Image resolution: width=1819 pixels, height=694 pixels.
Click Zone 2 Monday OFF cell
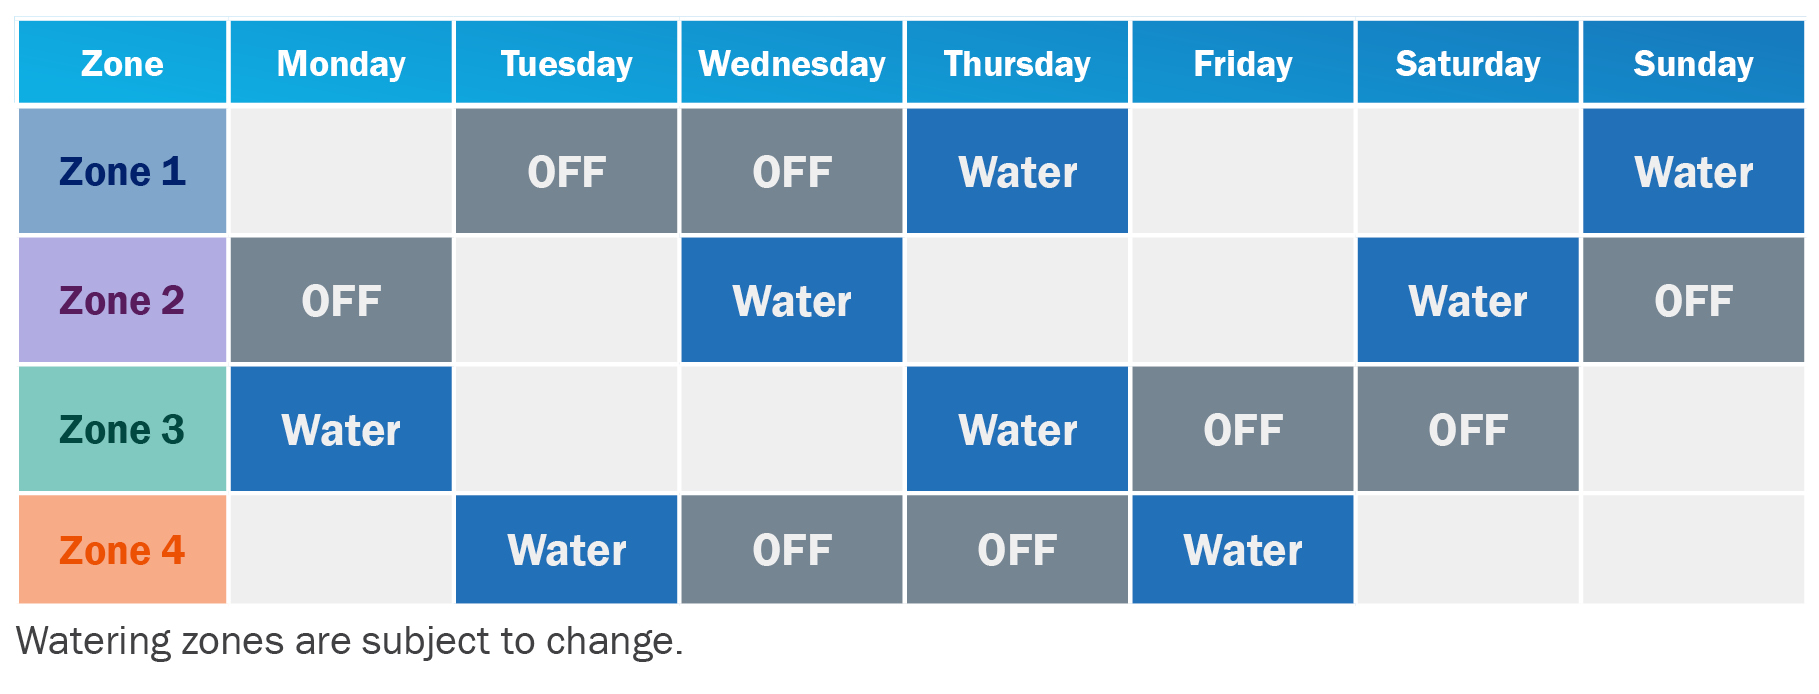341,300
